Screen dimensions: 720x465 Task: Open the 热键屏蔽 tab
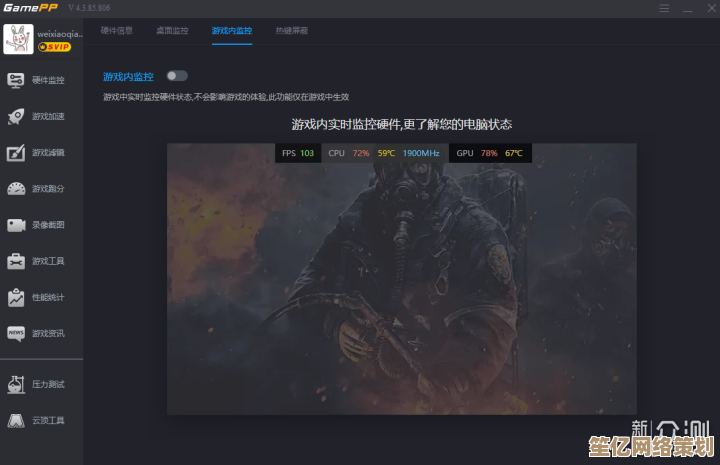(x=292, y=31)
